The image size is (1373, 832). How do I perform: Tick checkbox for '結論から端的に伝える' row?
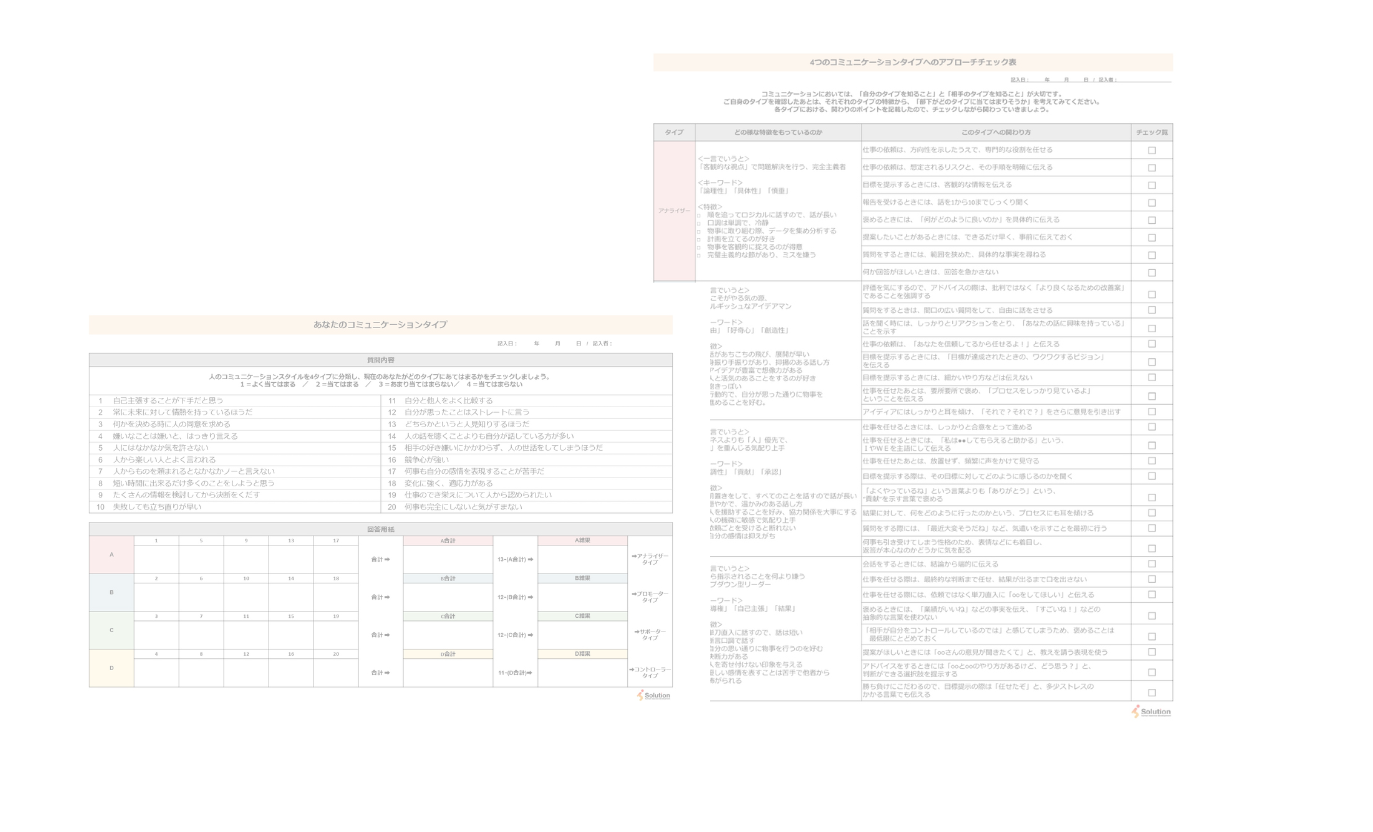[x=1151, y=564]
